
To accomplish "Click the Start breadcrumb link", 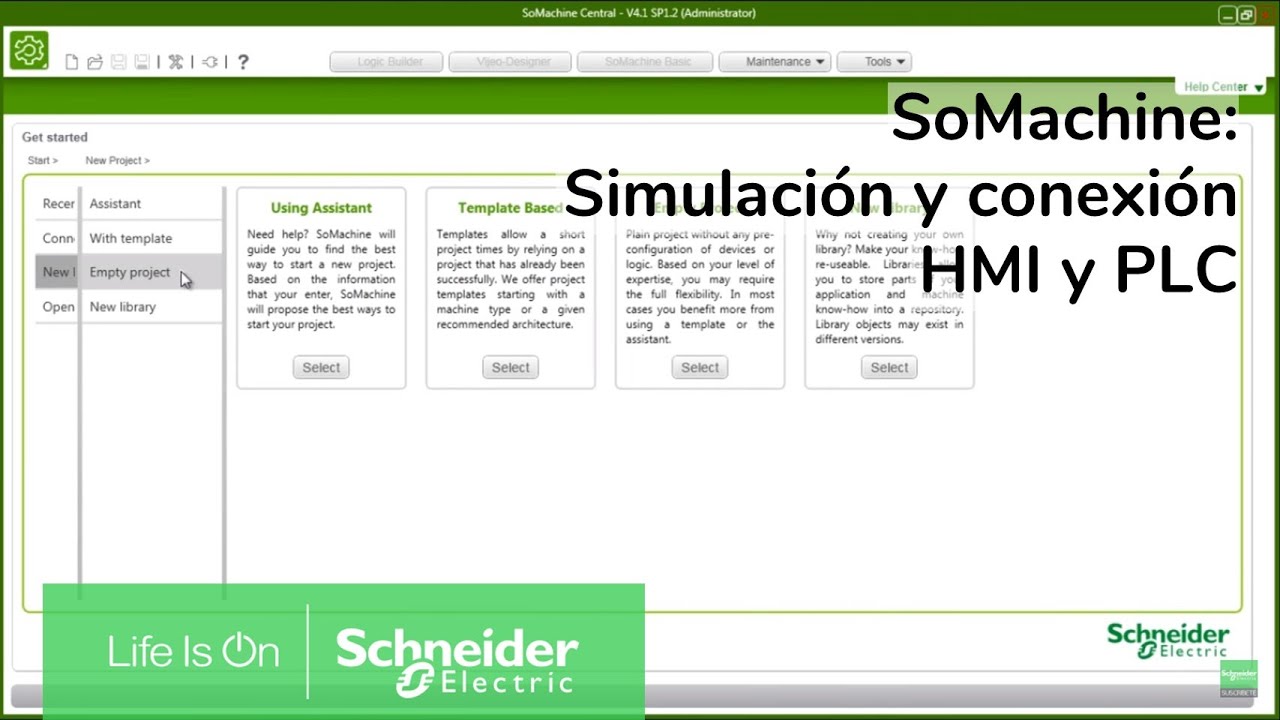I will click(x=43, y=160).
